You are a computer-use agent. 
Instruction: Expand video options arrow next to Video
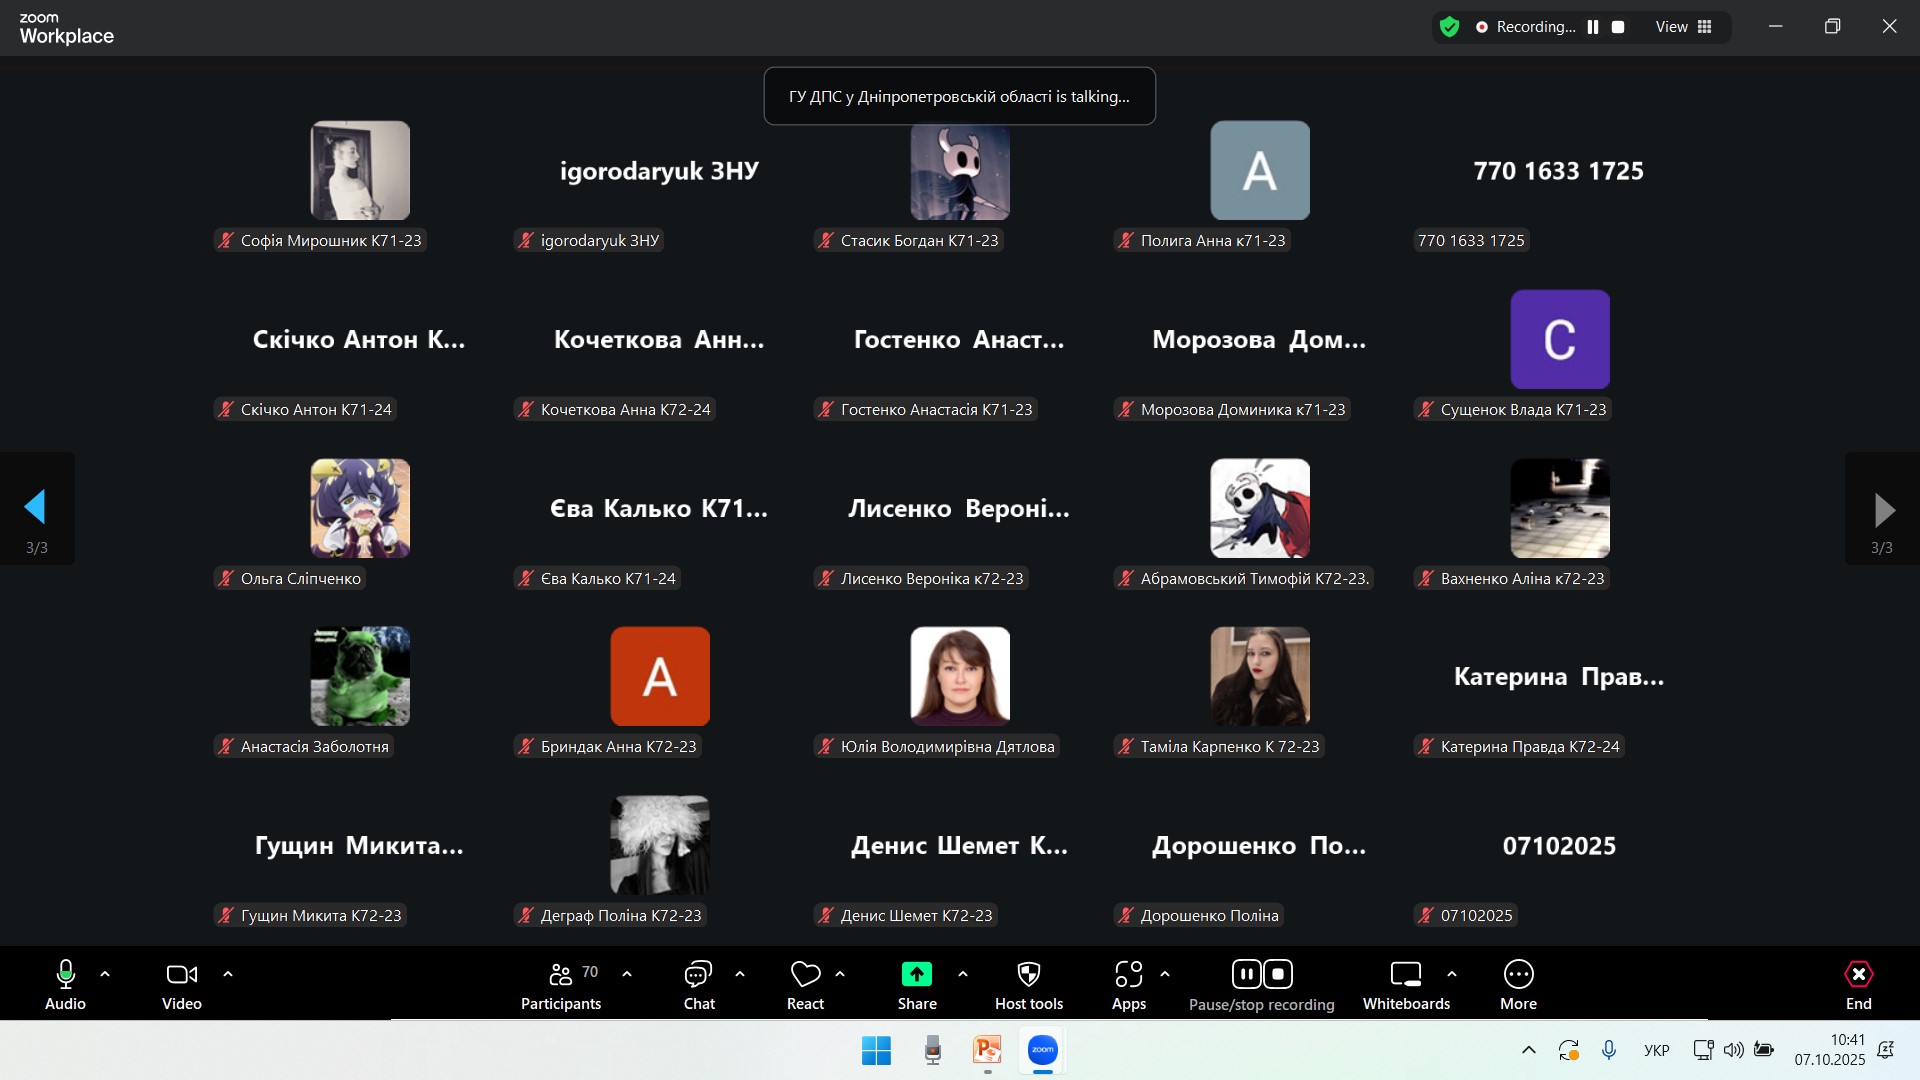point(228,974)
